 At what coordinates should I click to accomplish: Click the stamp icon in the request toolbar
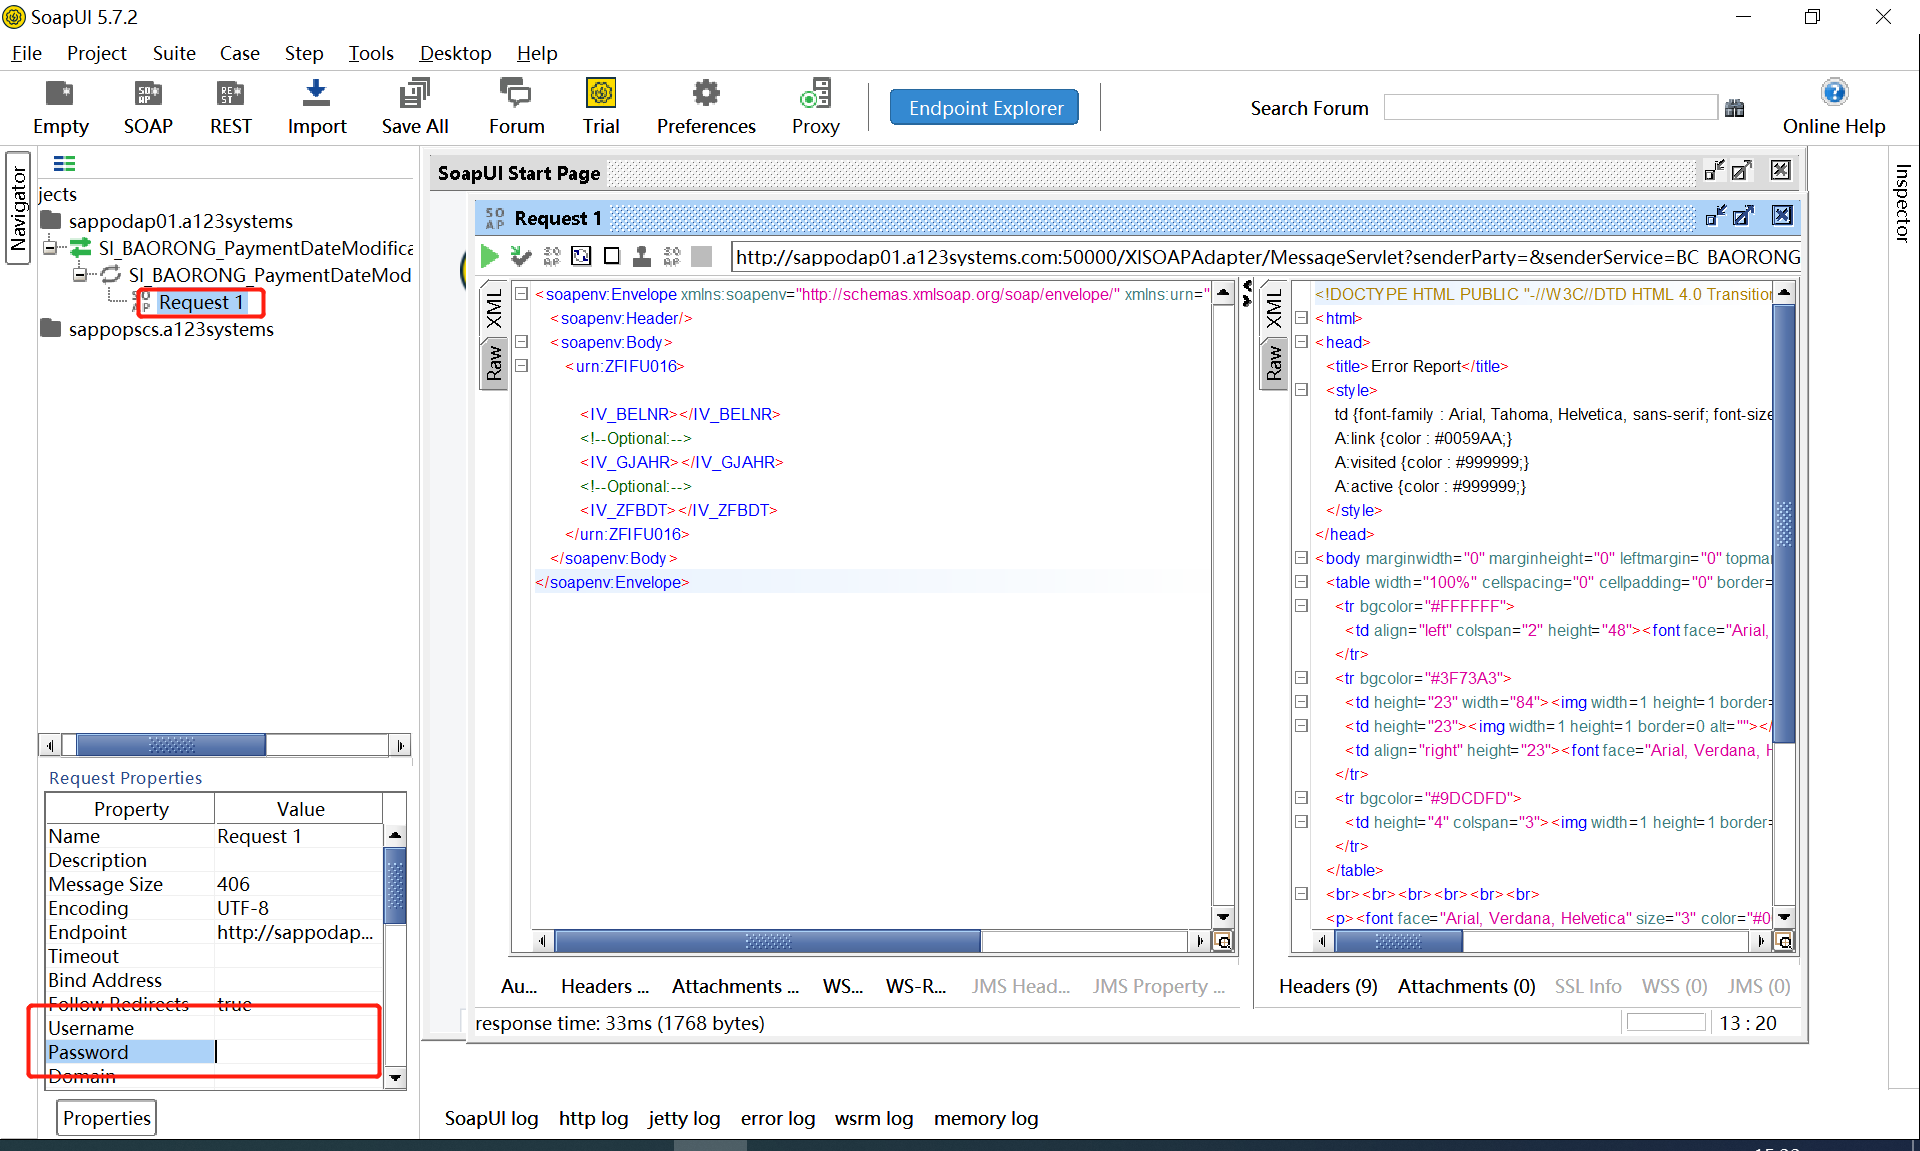642,257
